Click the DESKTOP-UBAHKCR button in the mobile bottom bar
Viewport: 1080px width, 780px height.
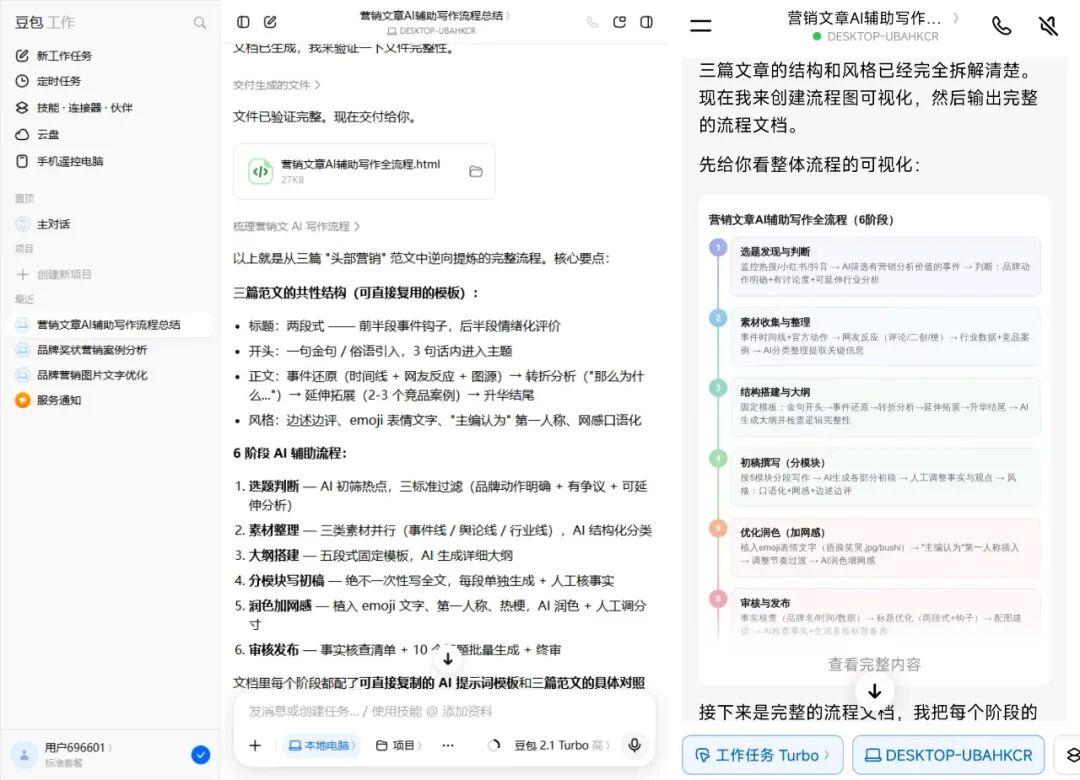(948, 755)
